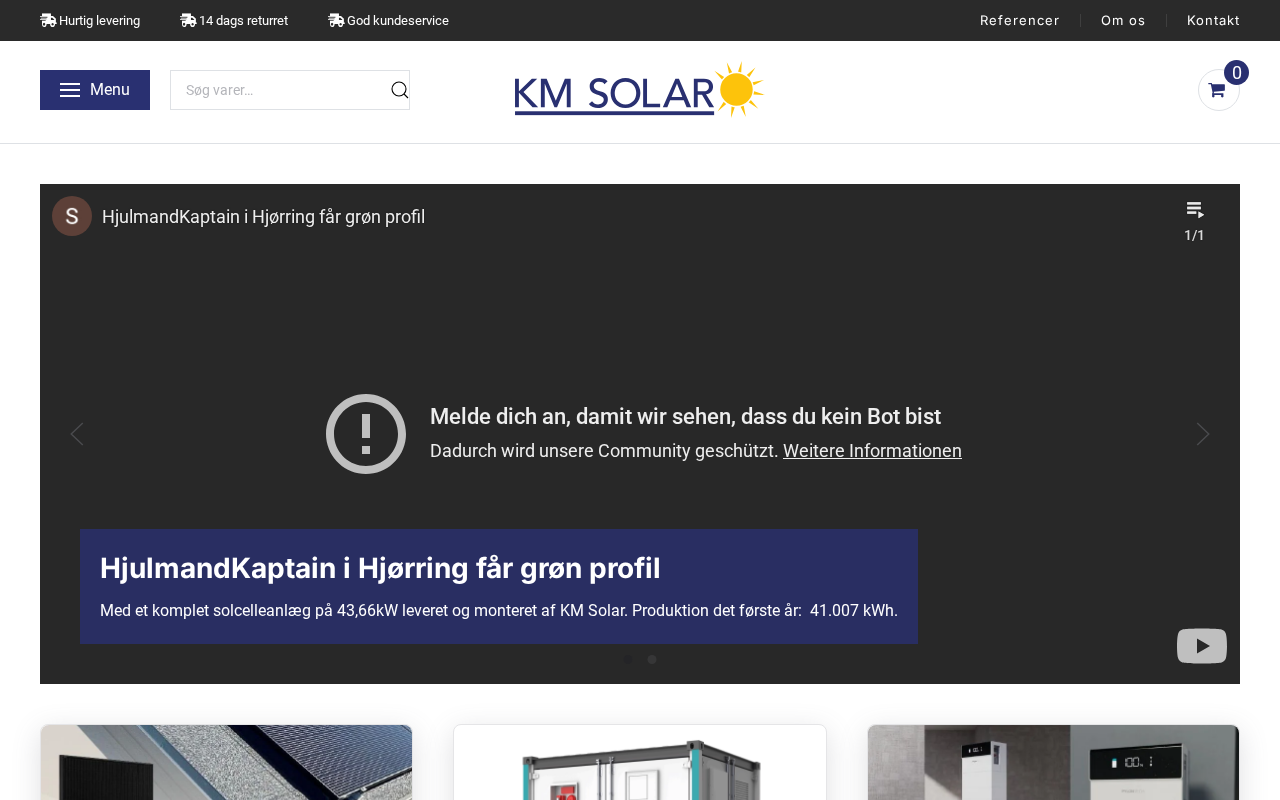1280x800 pixels.
Task: Open the battery storage product image
Action: (1054, 762)
